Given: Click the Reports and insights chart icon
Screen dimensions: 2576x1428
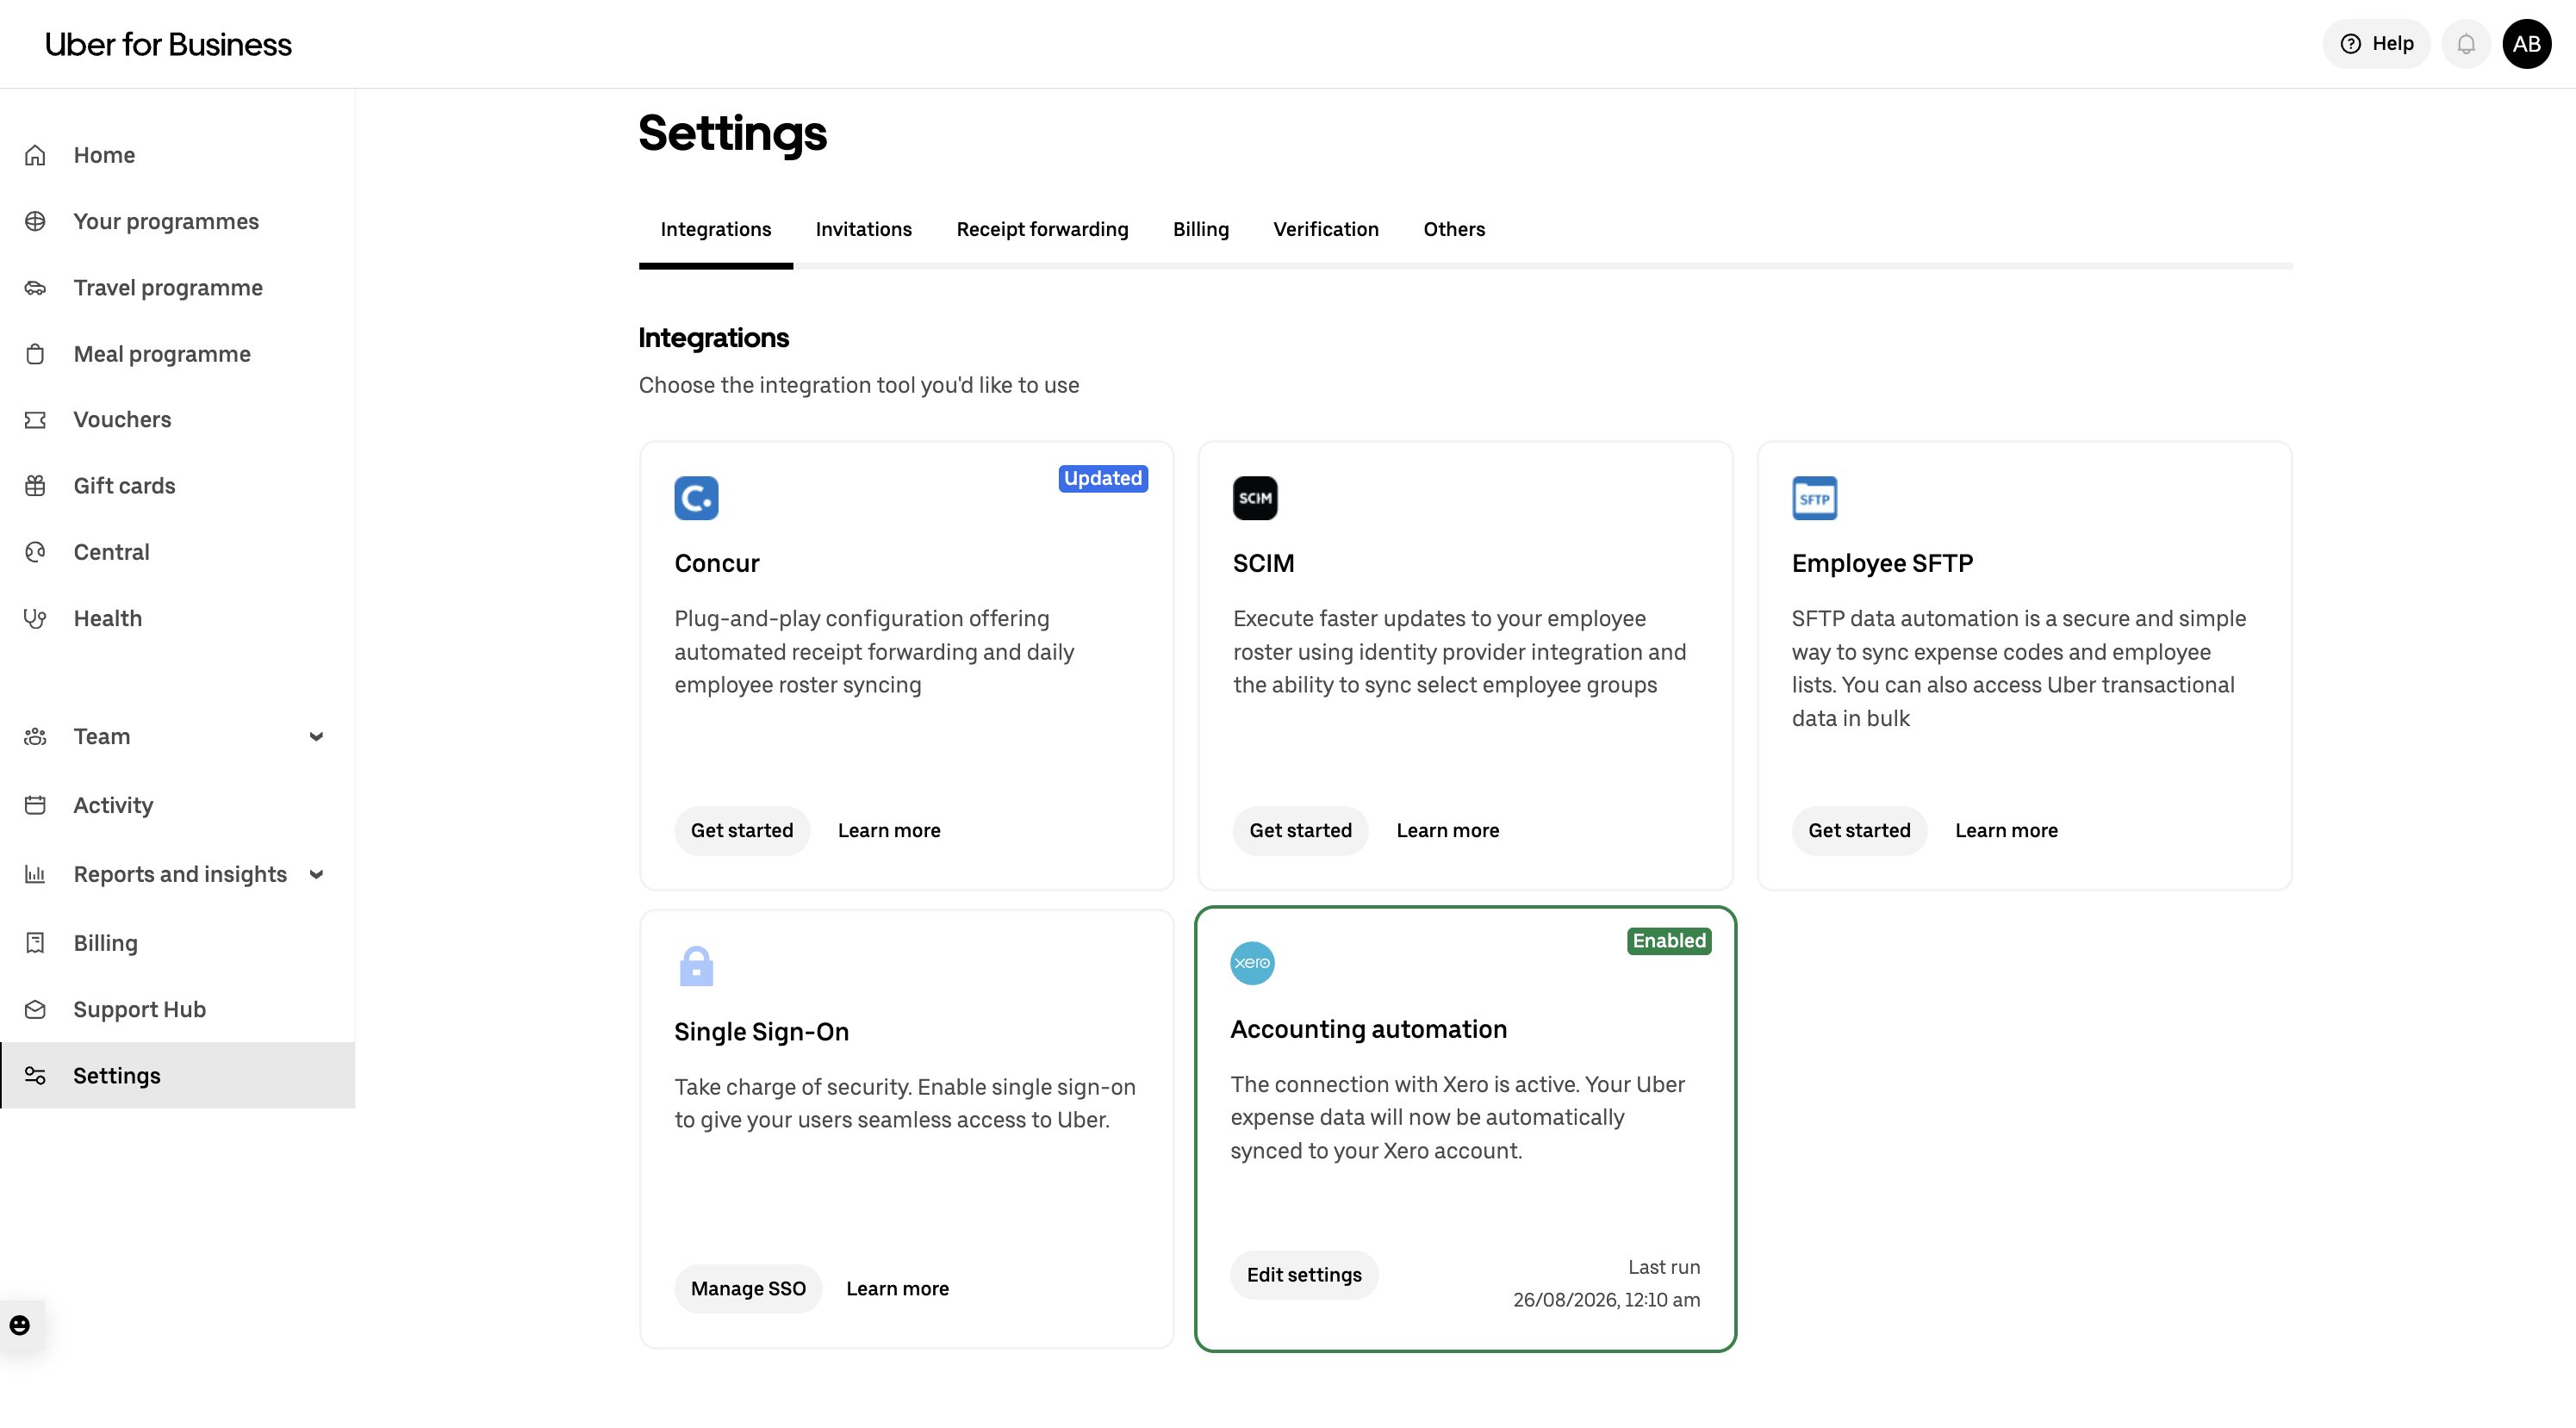Looking at the screenshot, I should (35, 875).
